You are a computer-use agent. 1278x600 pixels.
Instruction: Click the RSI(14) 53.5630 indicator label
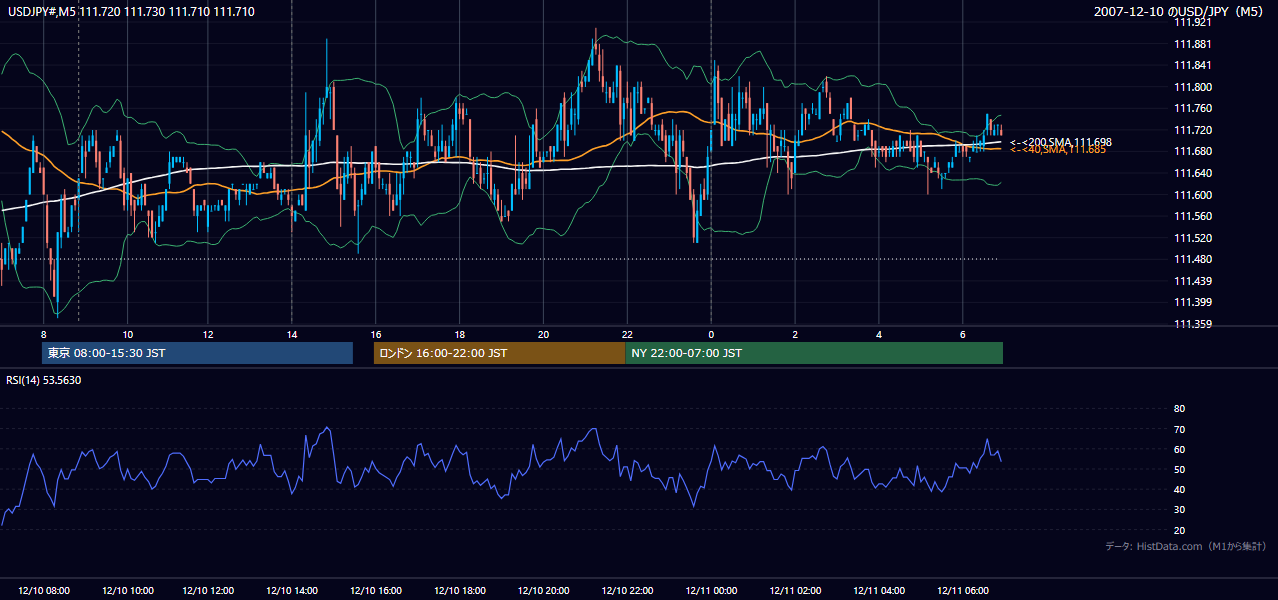click(43, 380)
